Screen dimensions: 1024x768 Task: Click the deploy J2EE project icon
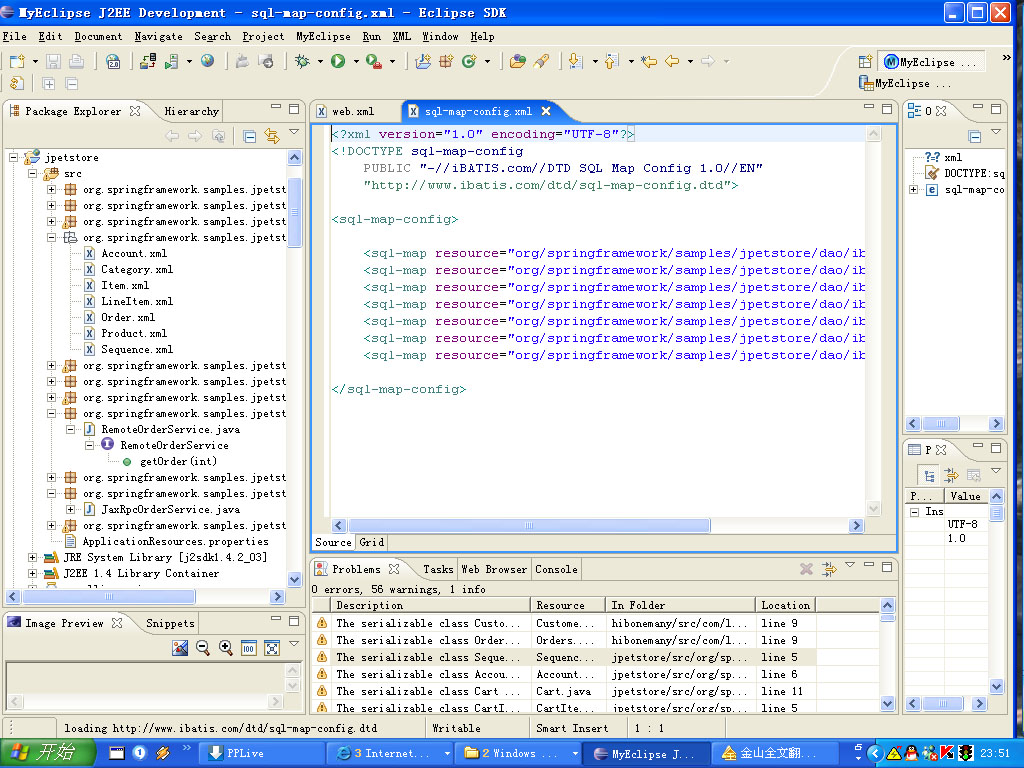[x=148, y=61]
